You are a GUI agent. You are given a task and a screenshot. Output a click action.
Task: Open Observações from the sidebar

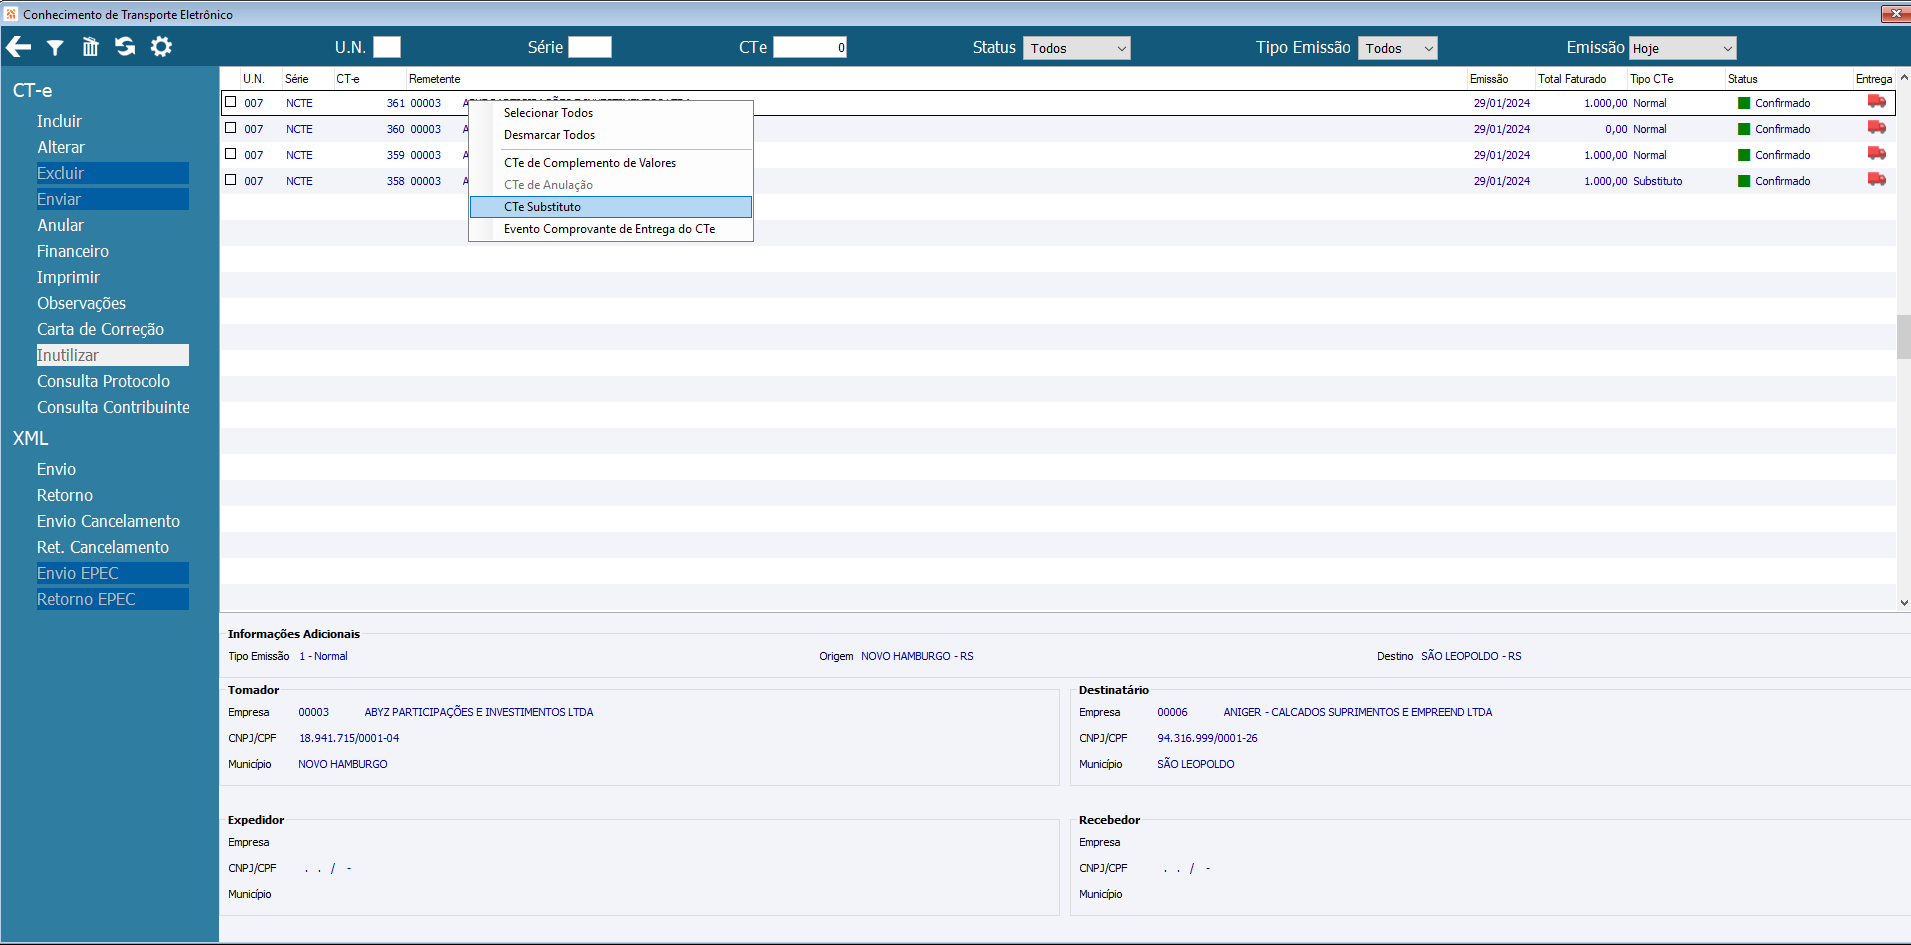81,303
